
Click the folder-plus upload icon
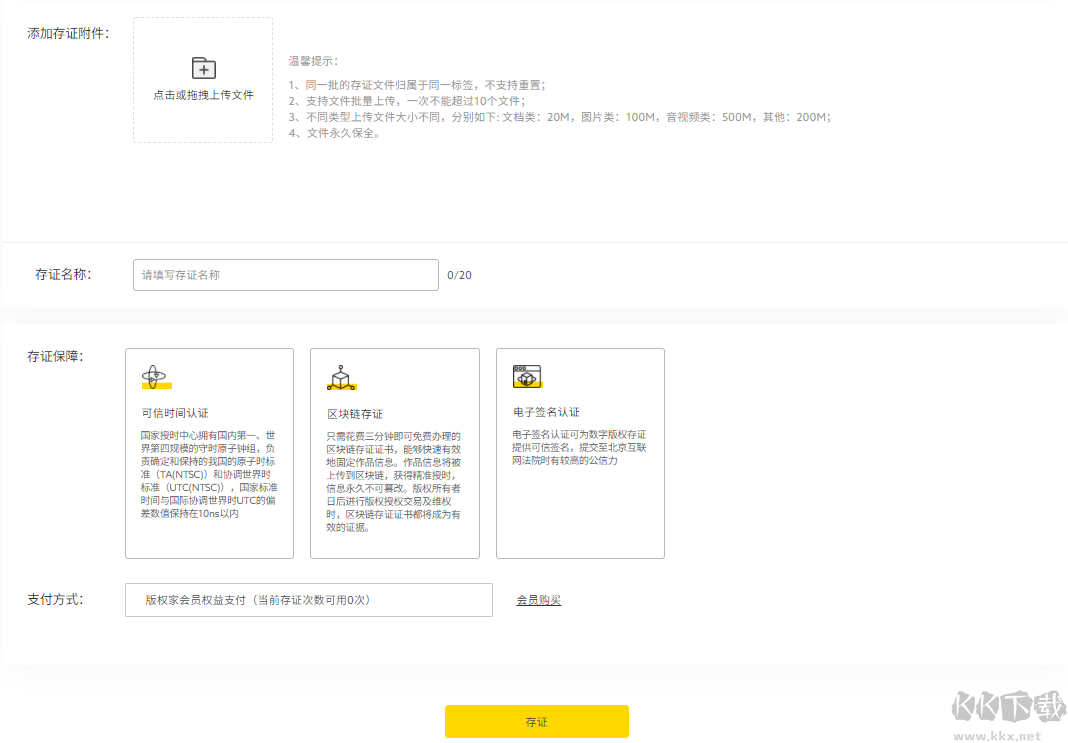point(203,68)
